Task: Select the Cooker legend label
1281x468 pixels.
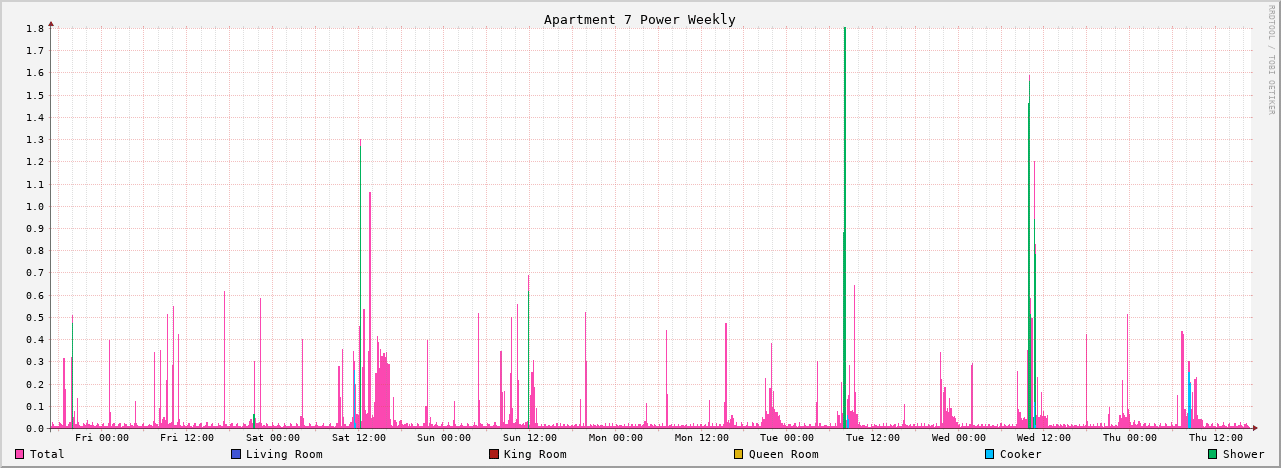Action: click(x=1020, y=454)
